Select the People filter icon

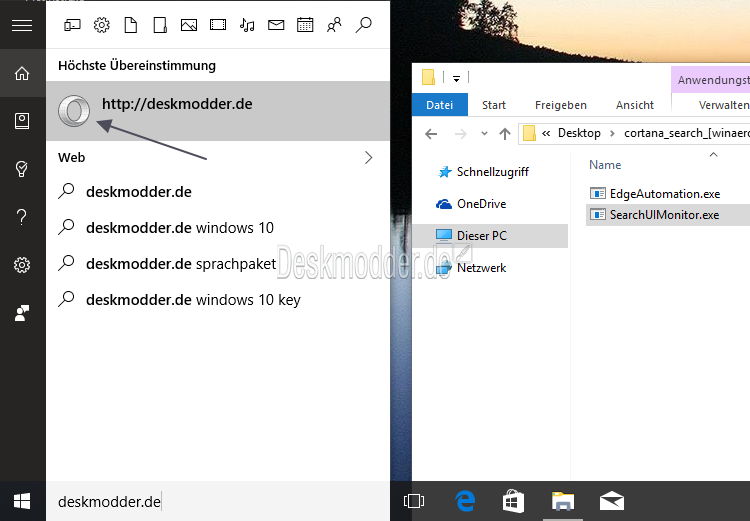(334, 25)
